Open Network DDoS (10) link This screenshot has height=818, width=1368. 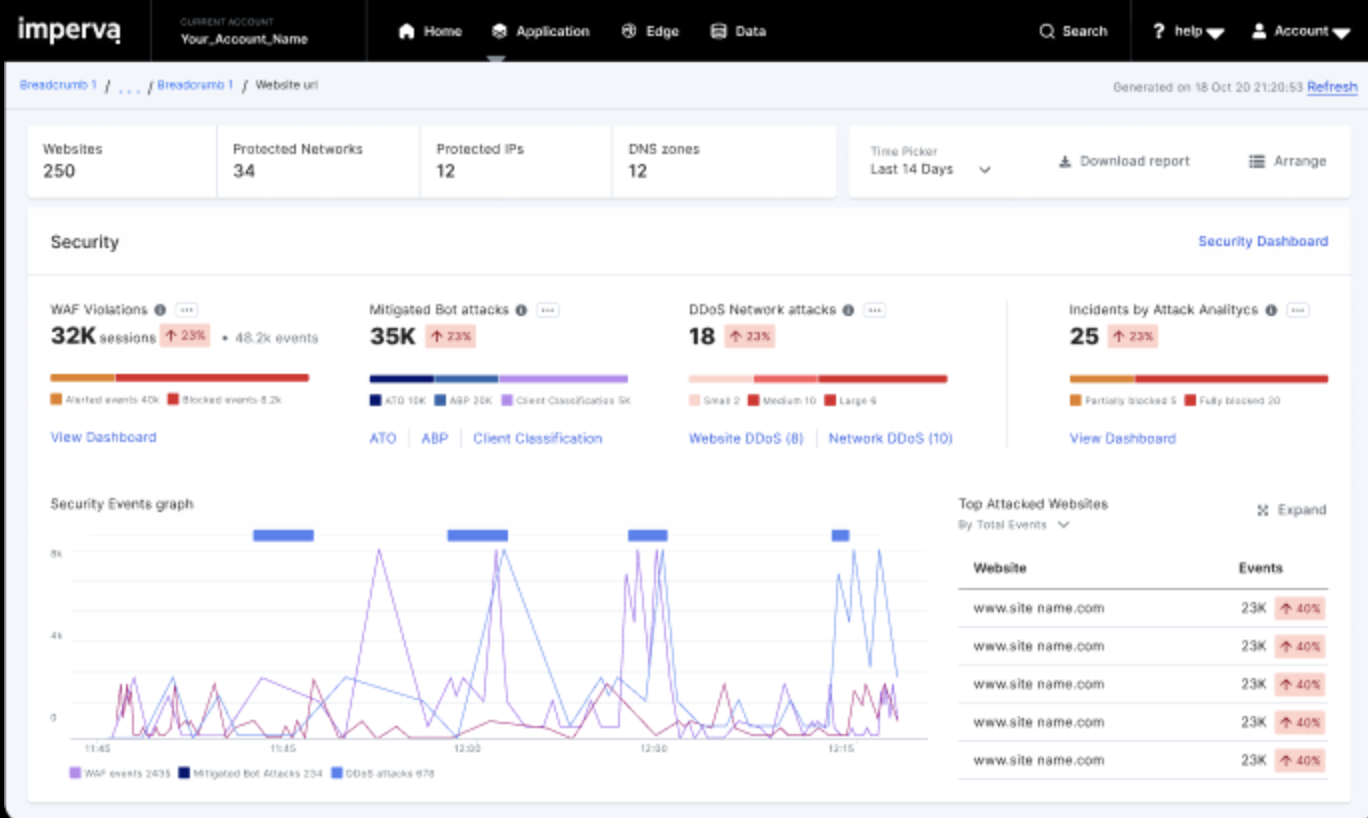click(891, 438)
